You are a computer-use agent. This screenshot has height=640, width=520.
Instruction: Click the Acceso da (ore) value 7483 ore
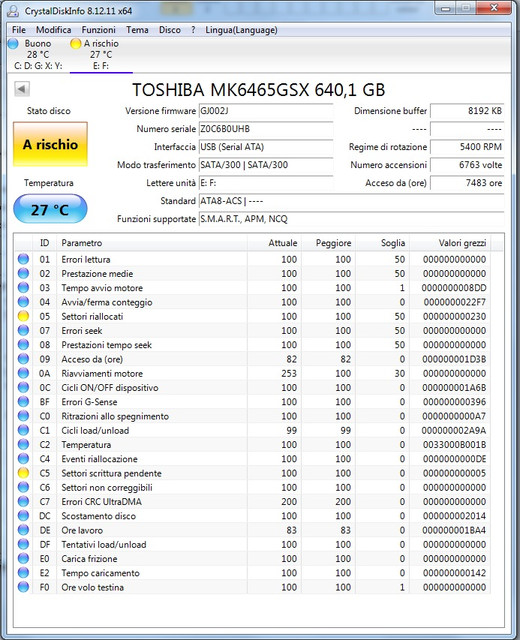click(467, 183)
